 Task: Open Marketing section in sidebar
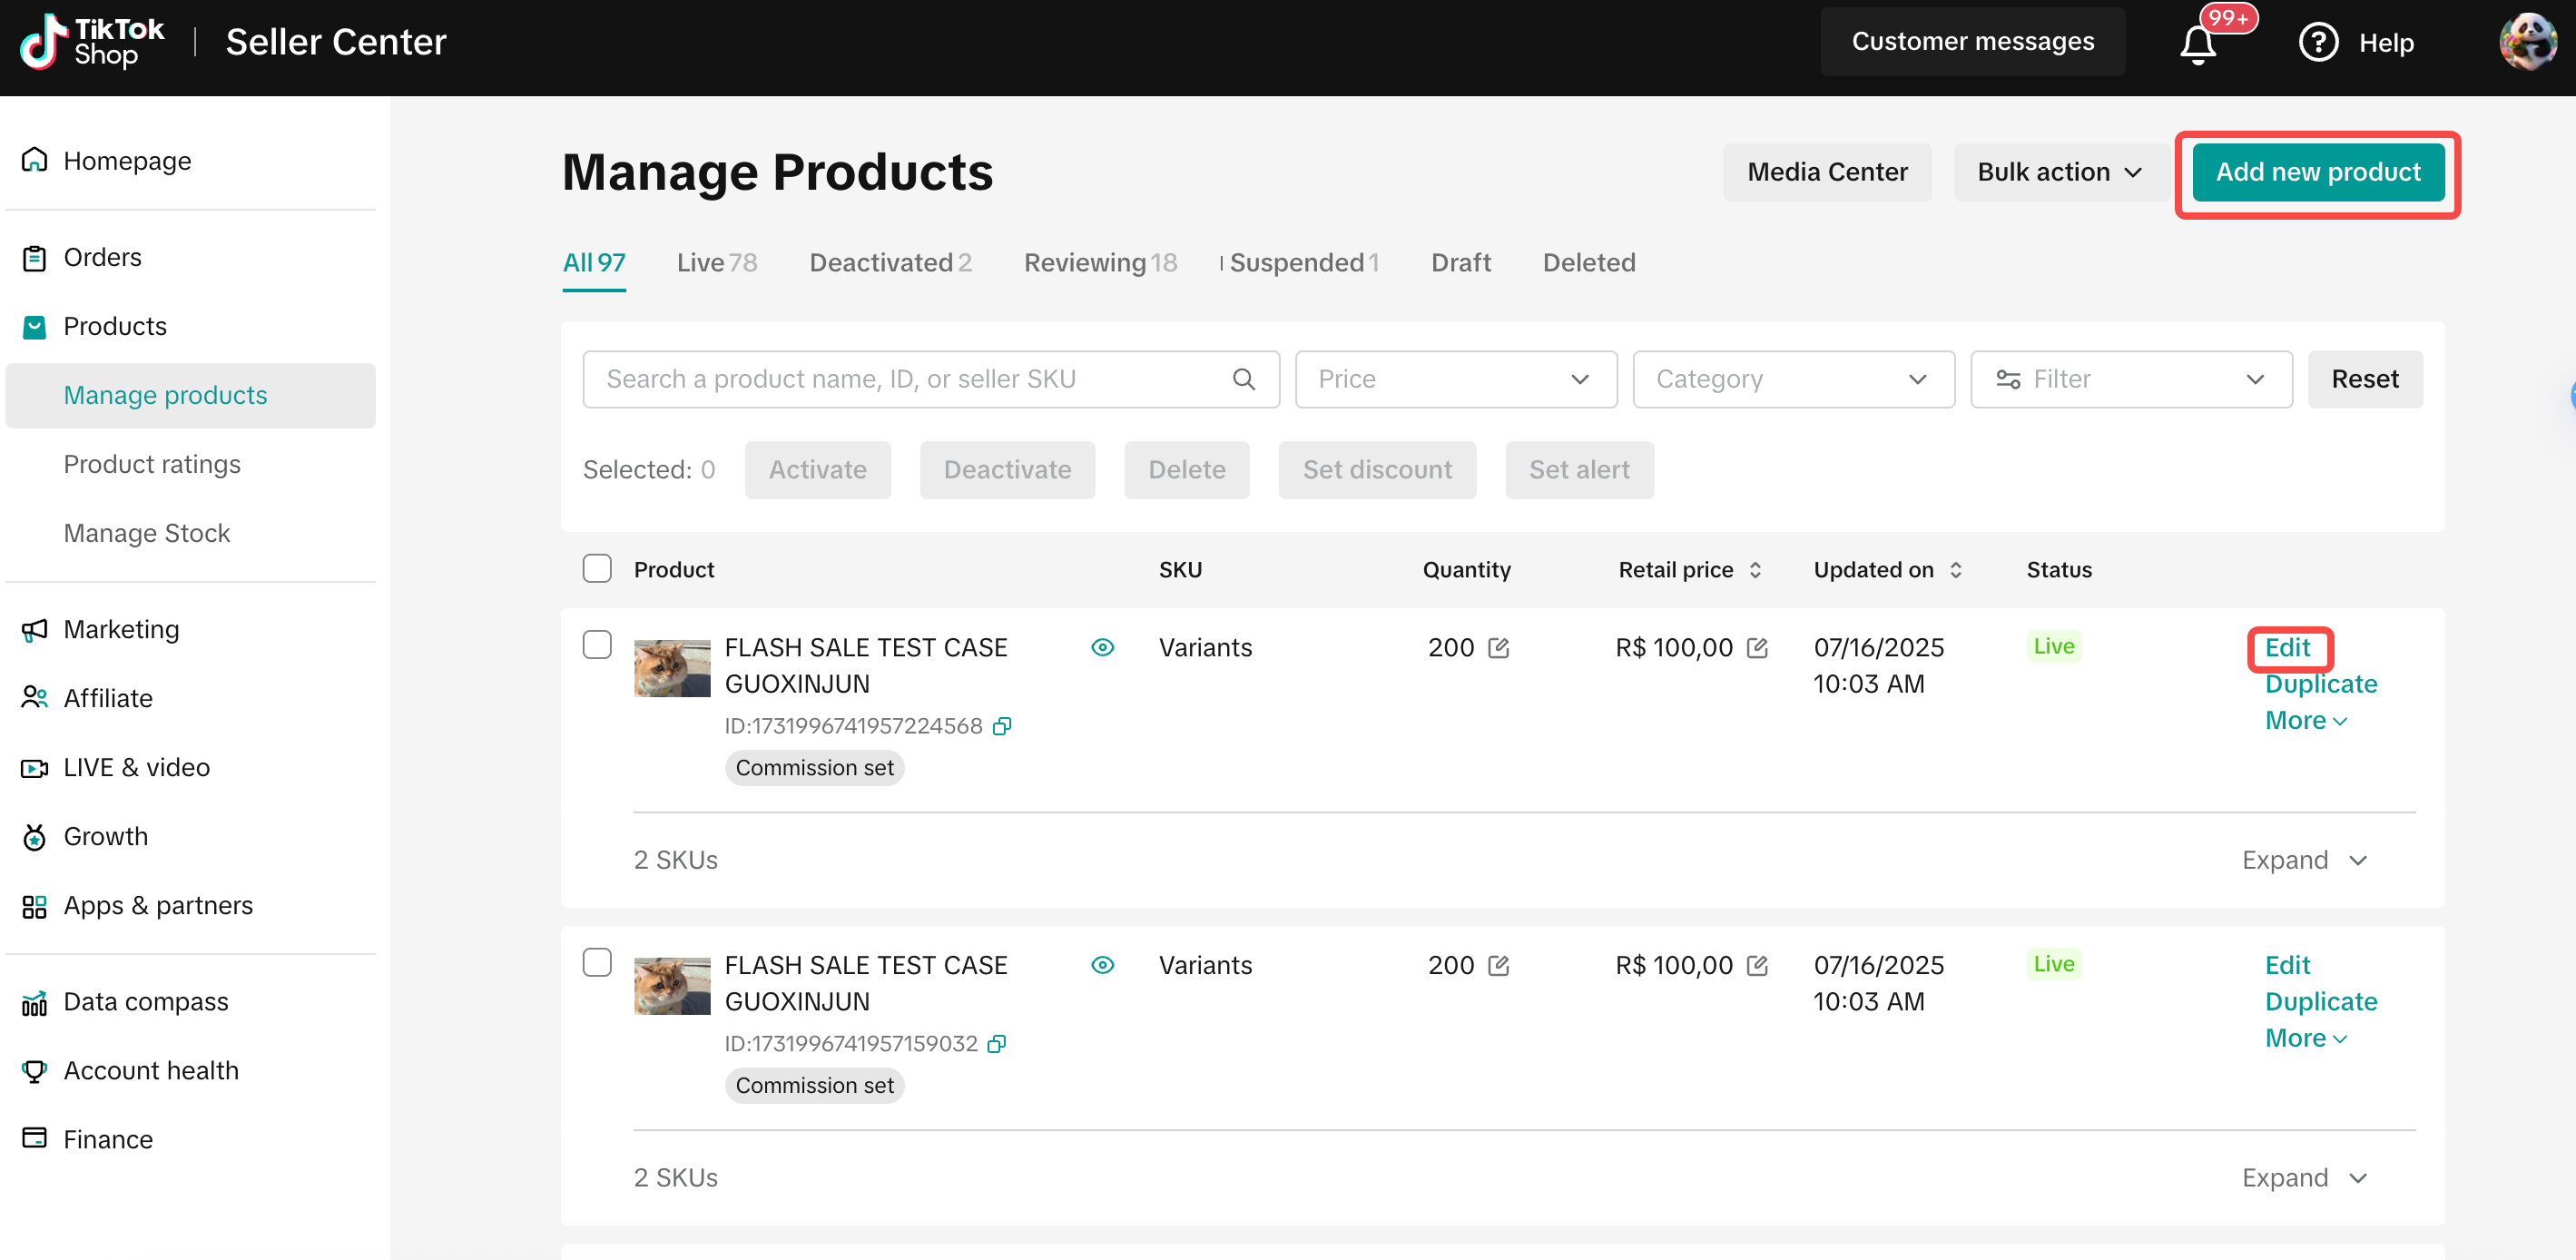tap(121, 629)
